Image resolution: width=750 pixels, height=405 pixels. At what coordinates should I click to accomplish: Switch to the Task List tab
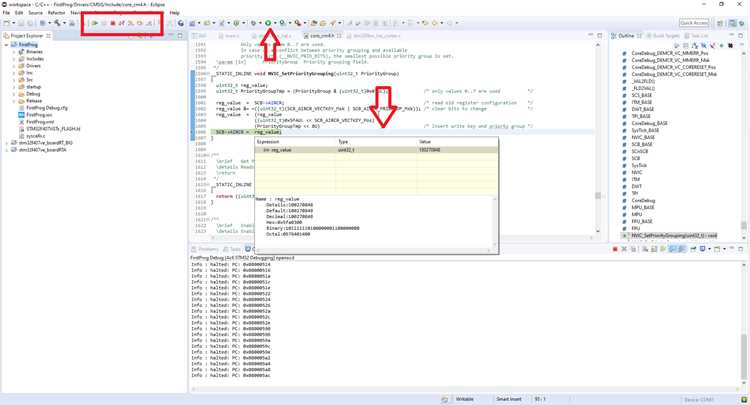pos(696,36)
